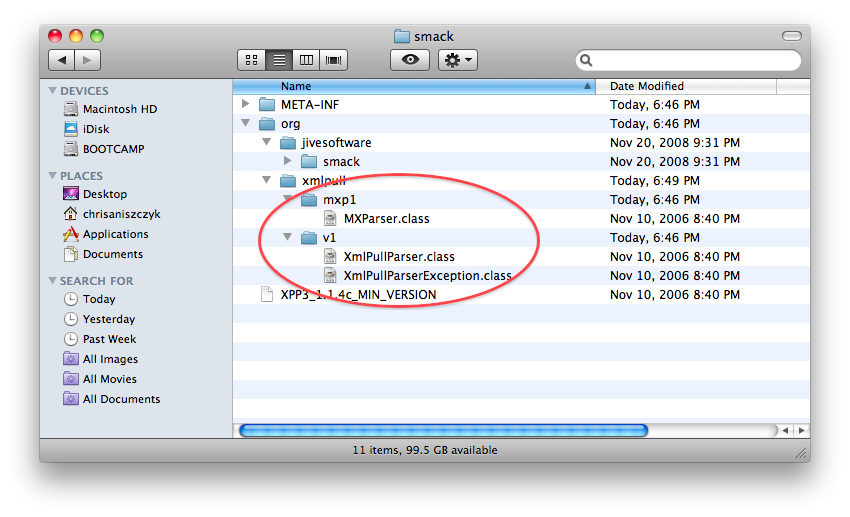850x517 pixels.
Task: Open the Documents icon in sidebar
Action: coord(70,254)
